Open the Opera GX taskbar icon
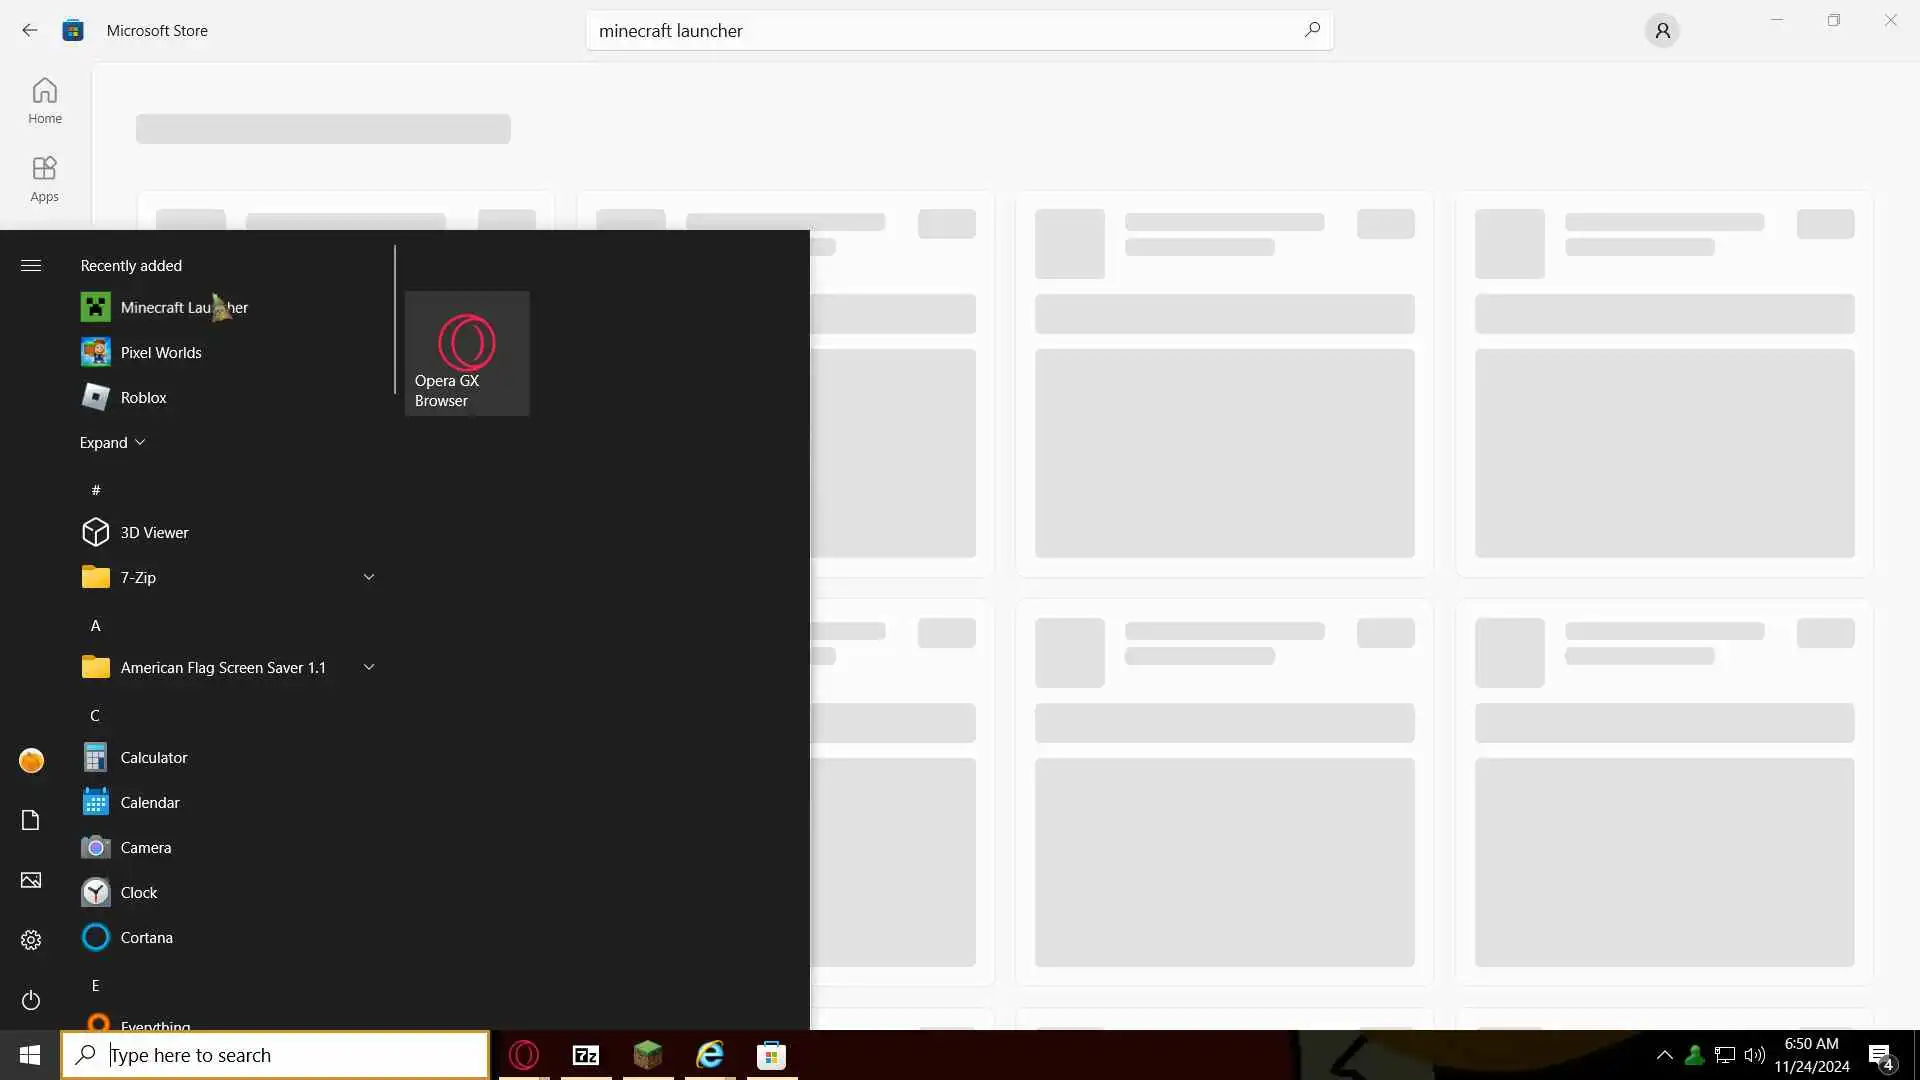This screenshot has height=1080, width=1920. 524,1055
